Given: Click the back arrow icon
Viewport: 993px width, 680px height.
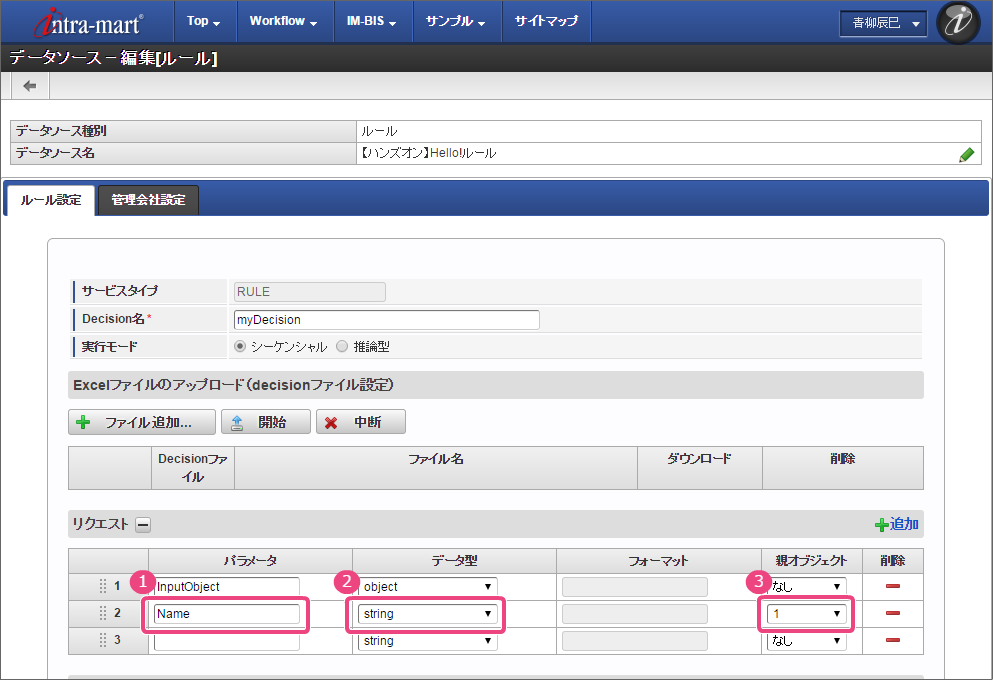Looking at the screenshot, I should point(29,86).
